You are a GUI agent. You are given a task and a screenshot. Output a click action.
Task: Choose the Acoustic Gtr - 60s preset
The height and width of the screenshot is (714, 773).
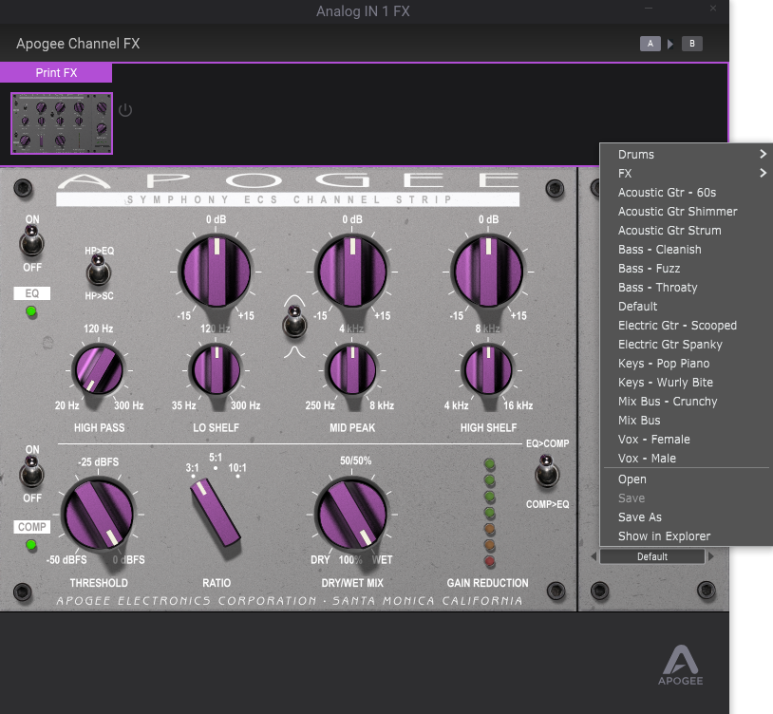688,192
